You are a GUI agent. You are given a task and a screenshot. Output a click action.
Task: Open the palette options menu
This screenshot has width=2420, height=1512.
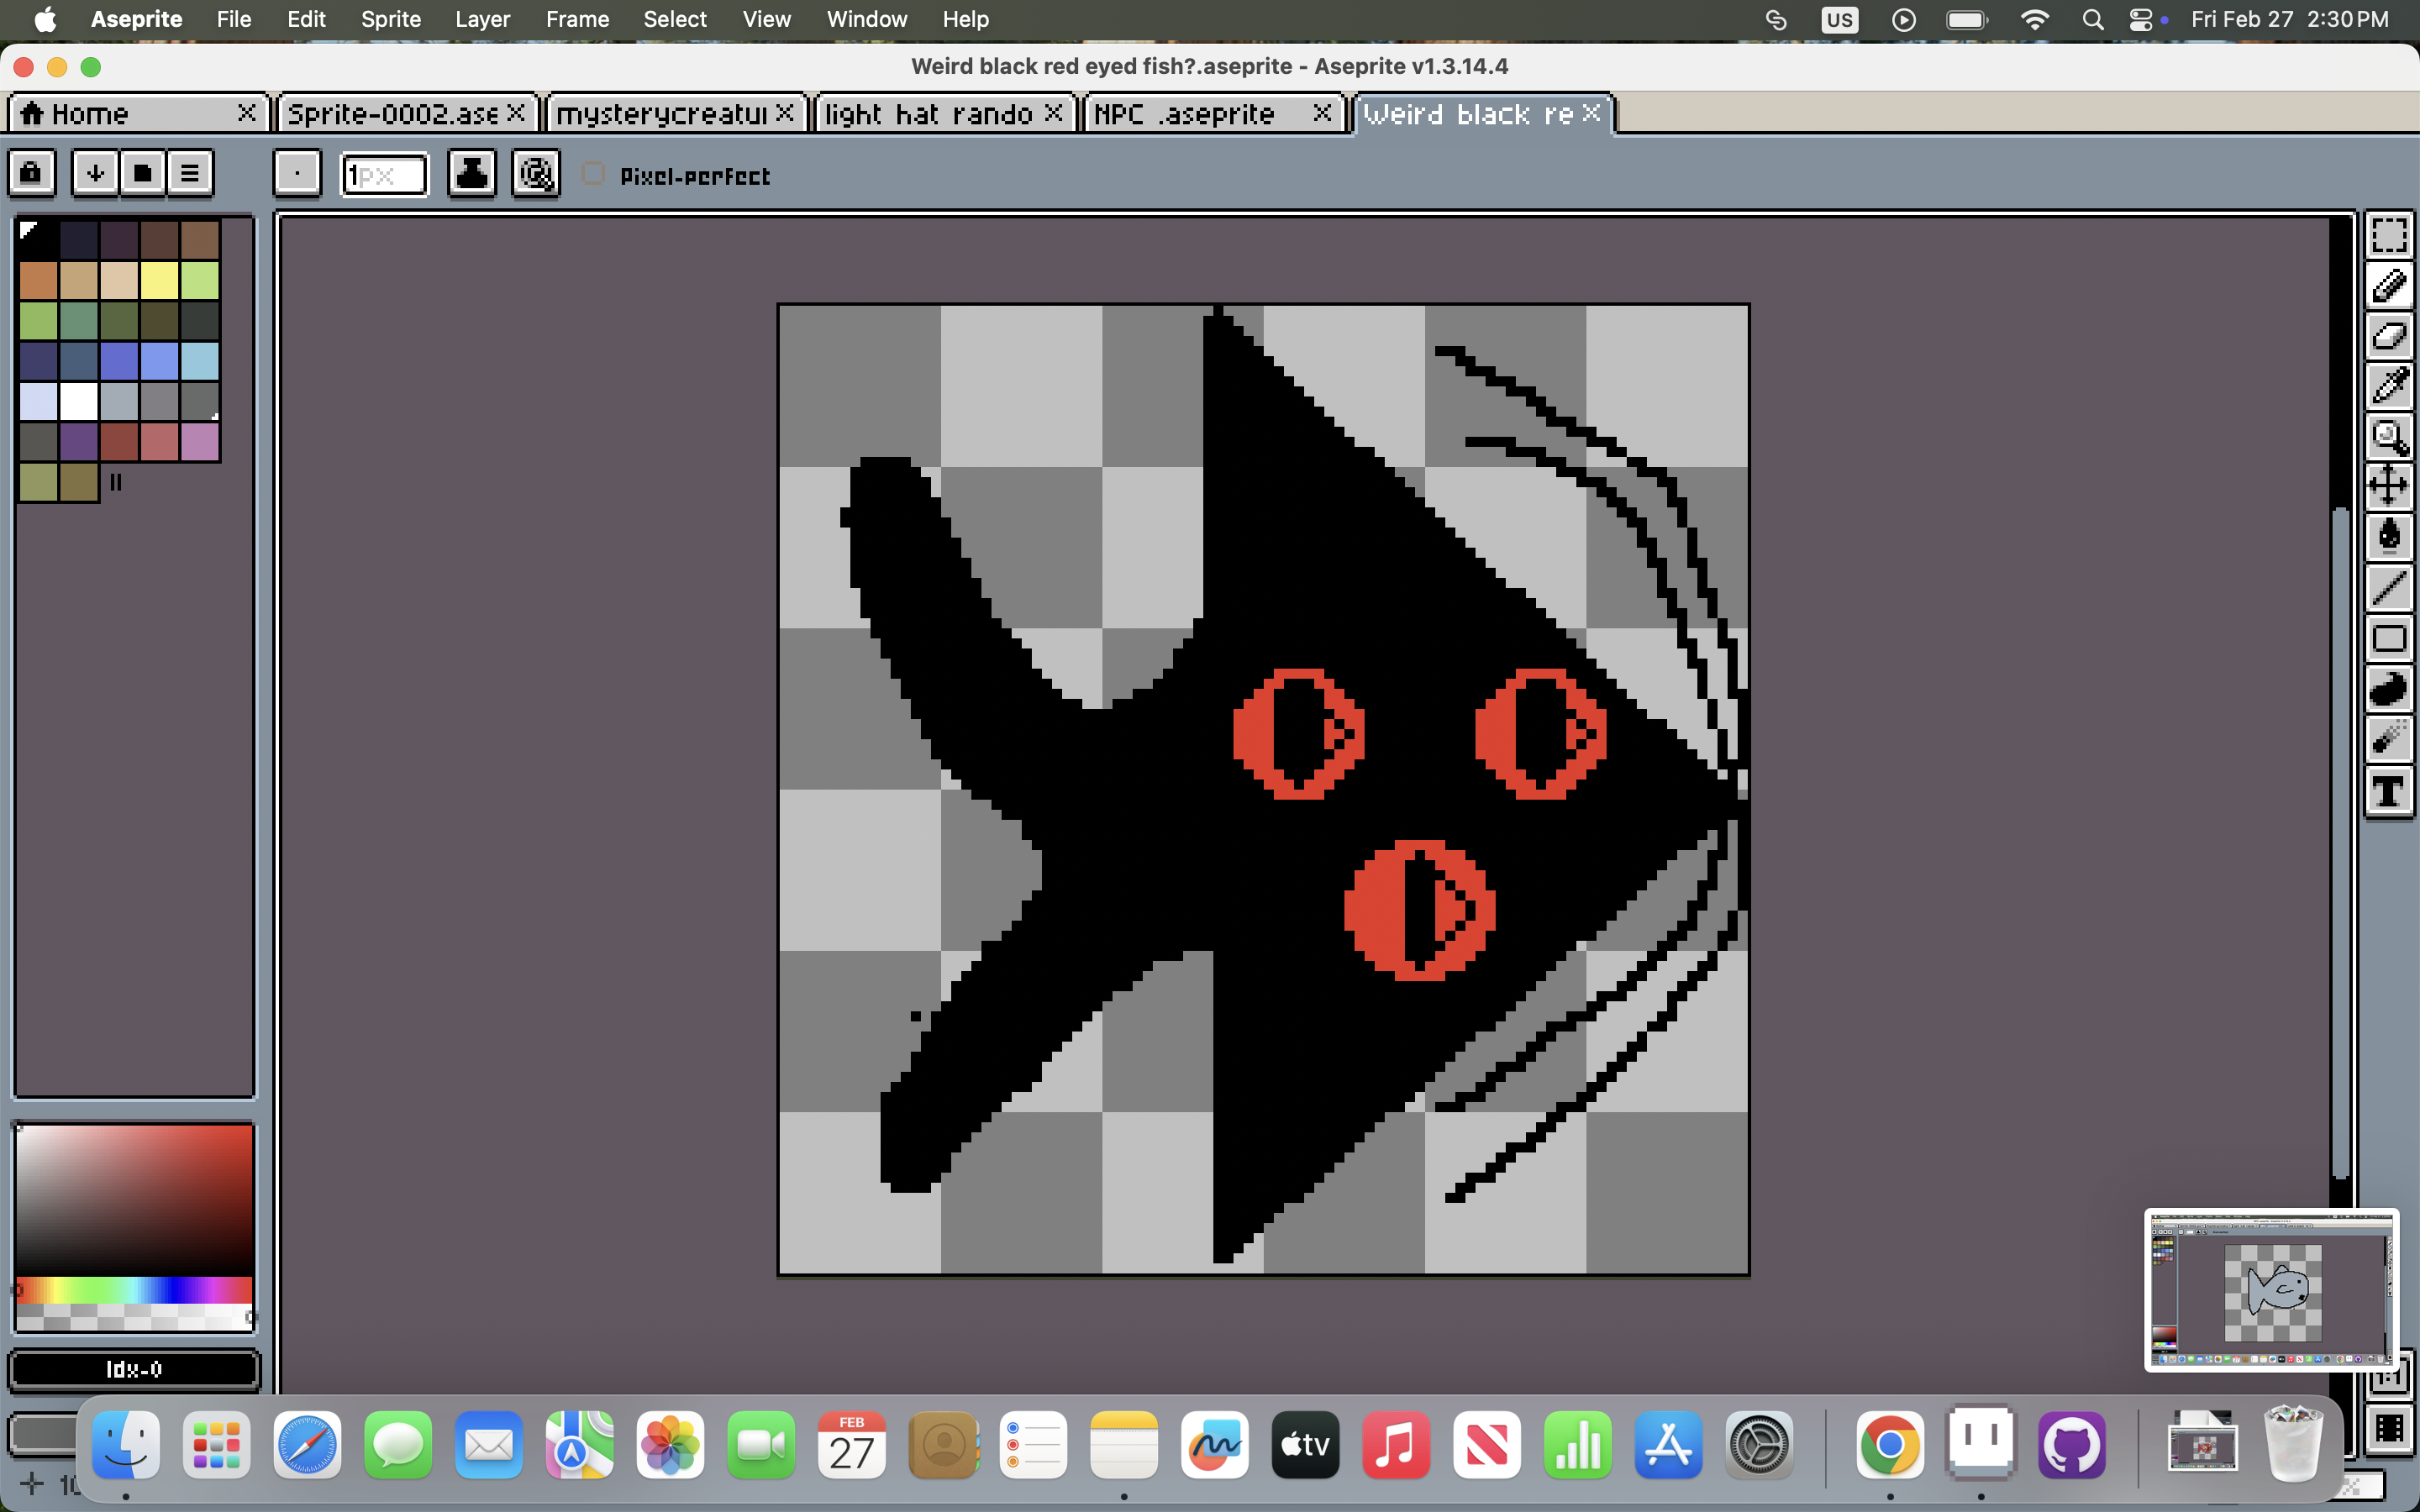(x=190, y=174)
